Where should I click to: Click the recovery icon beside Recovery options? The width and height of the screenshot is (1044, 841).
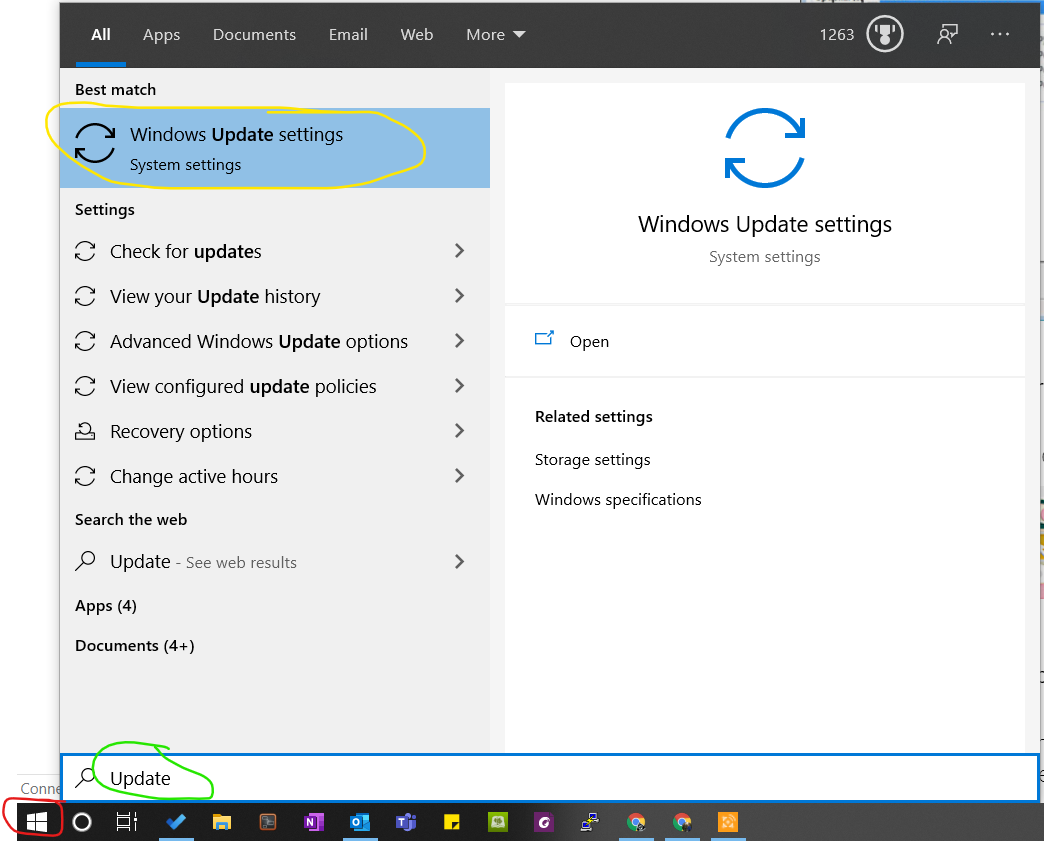coord(85,431)
